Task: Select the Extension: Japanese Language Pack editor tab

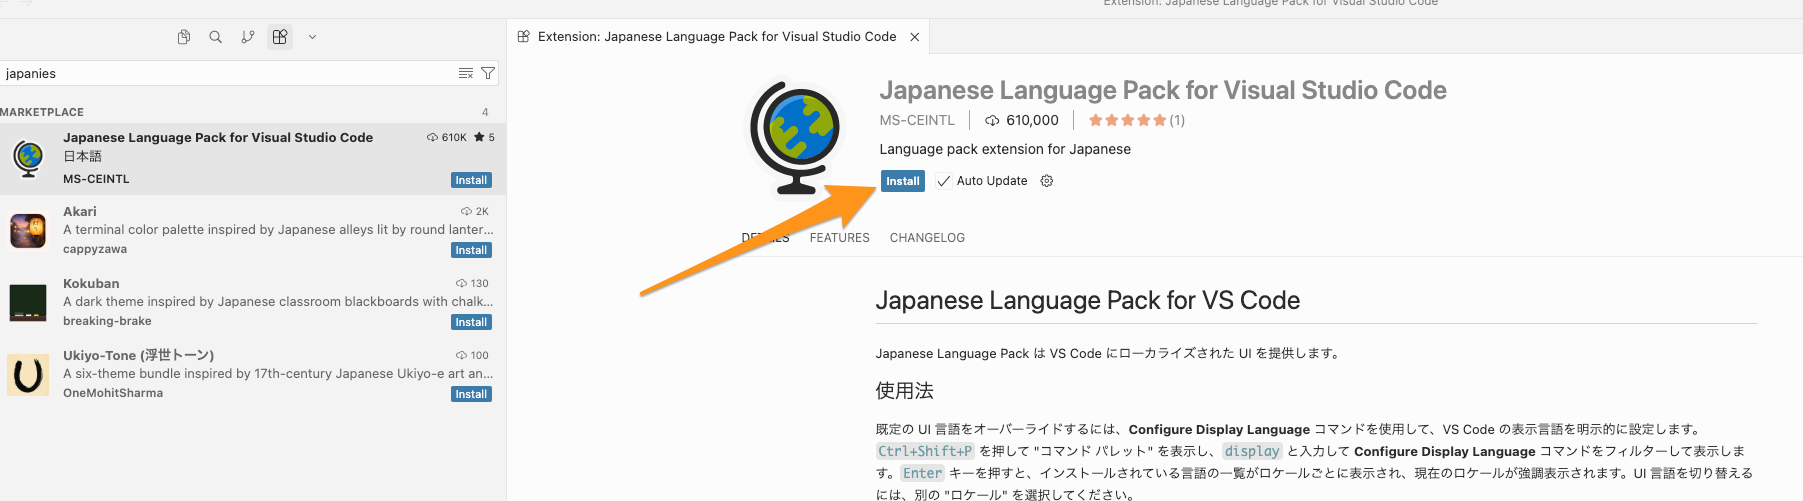Action: tap(717, 37)
